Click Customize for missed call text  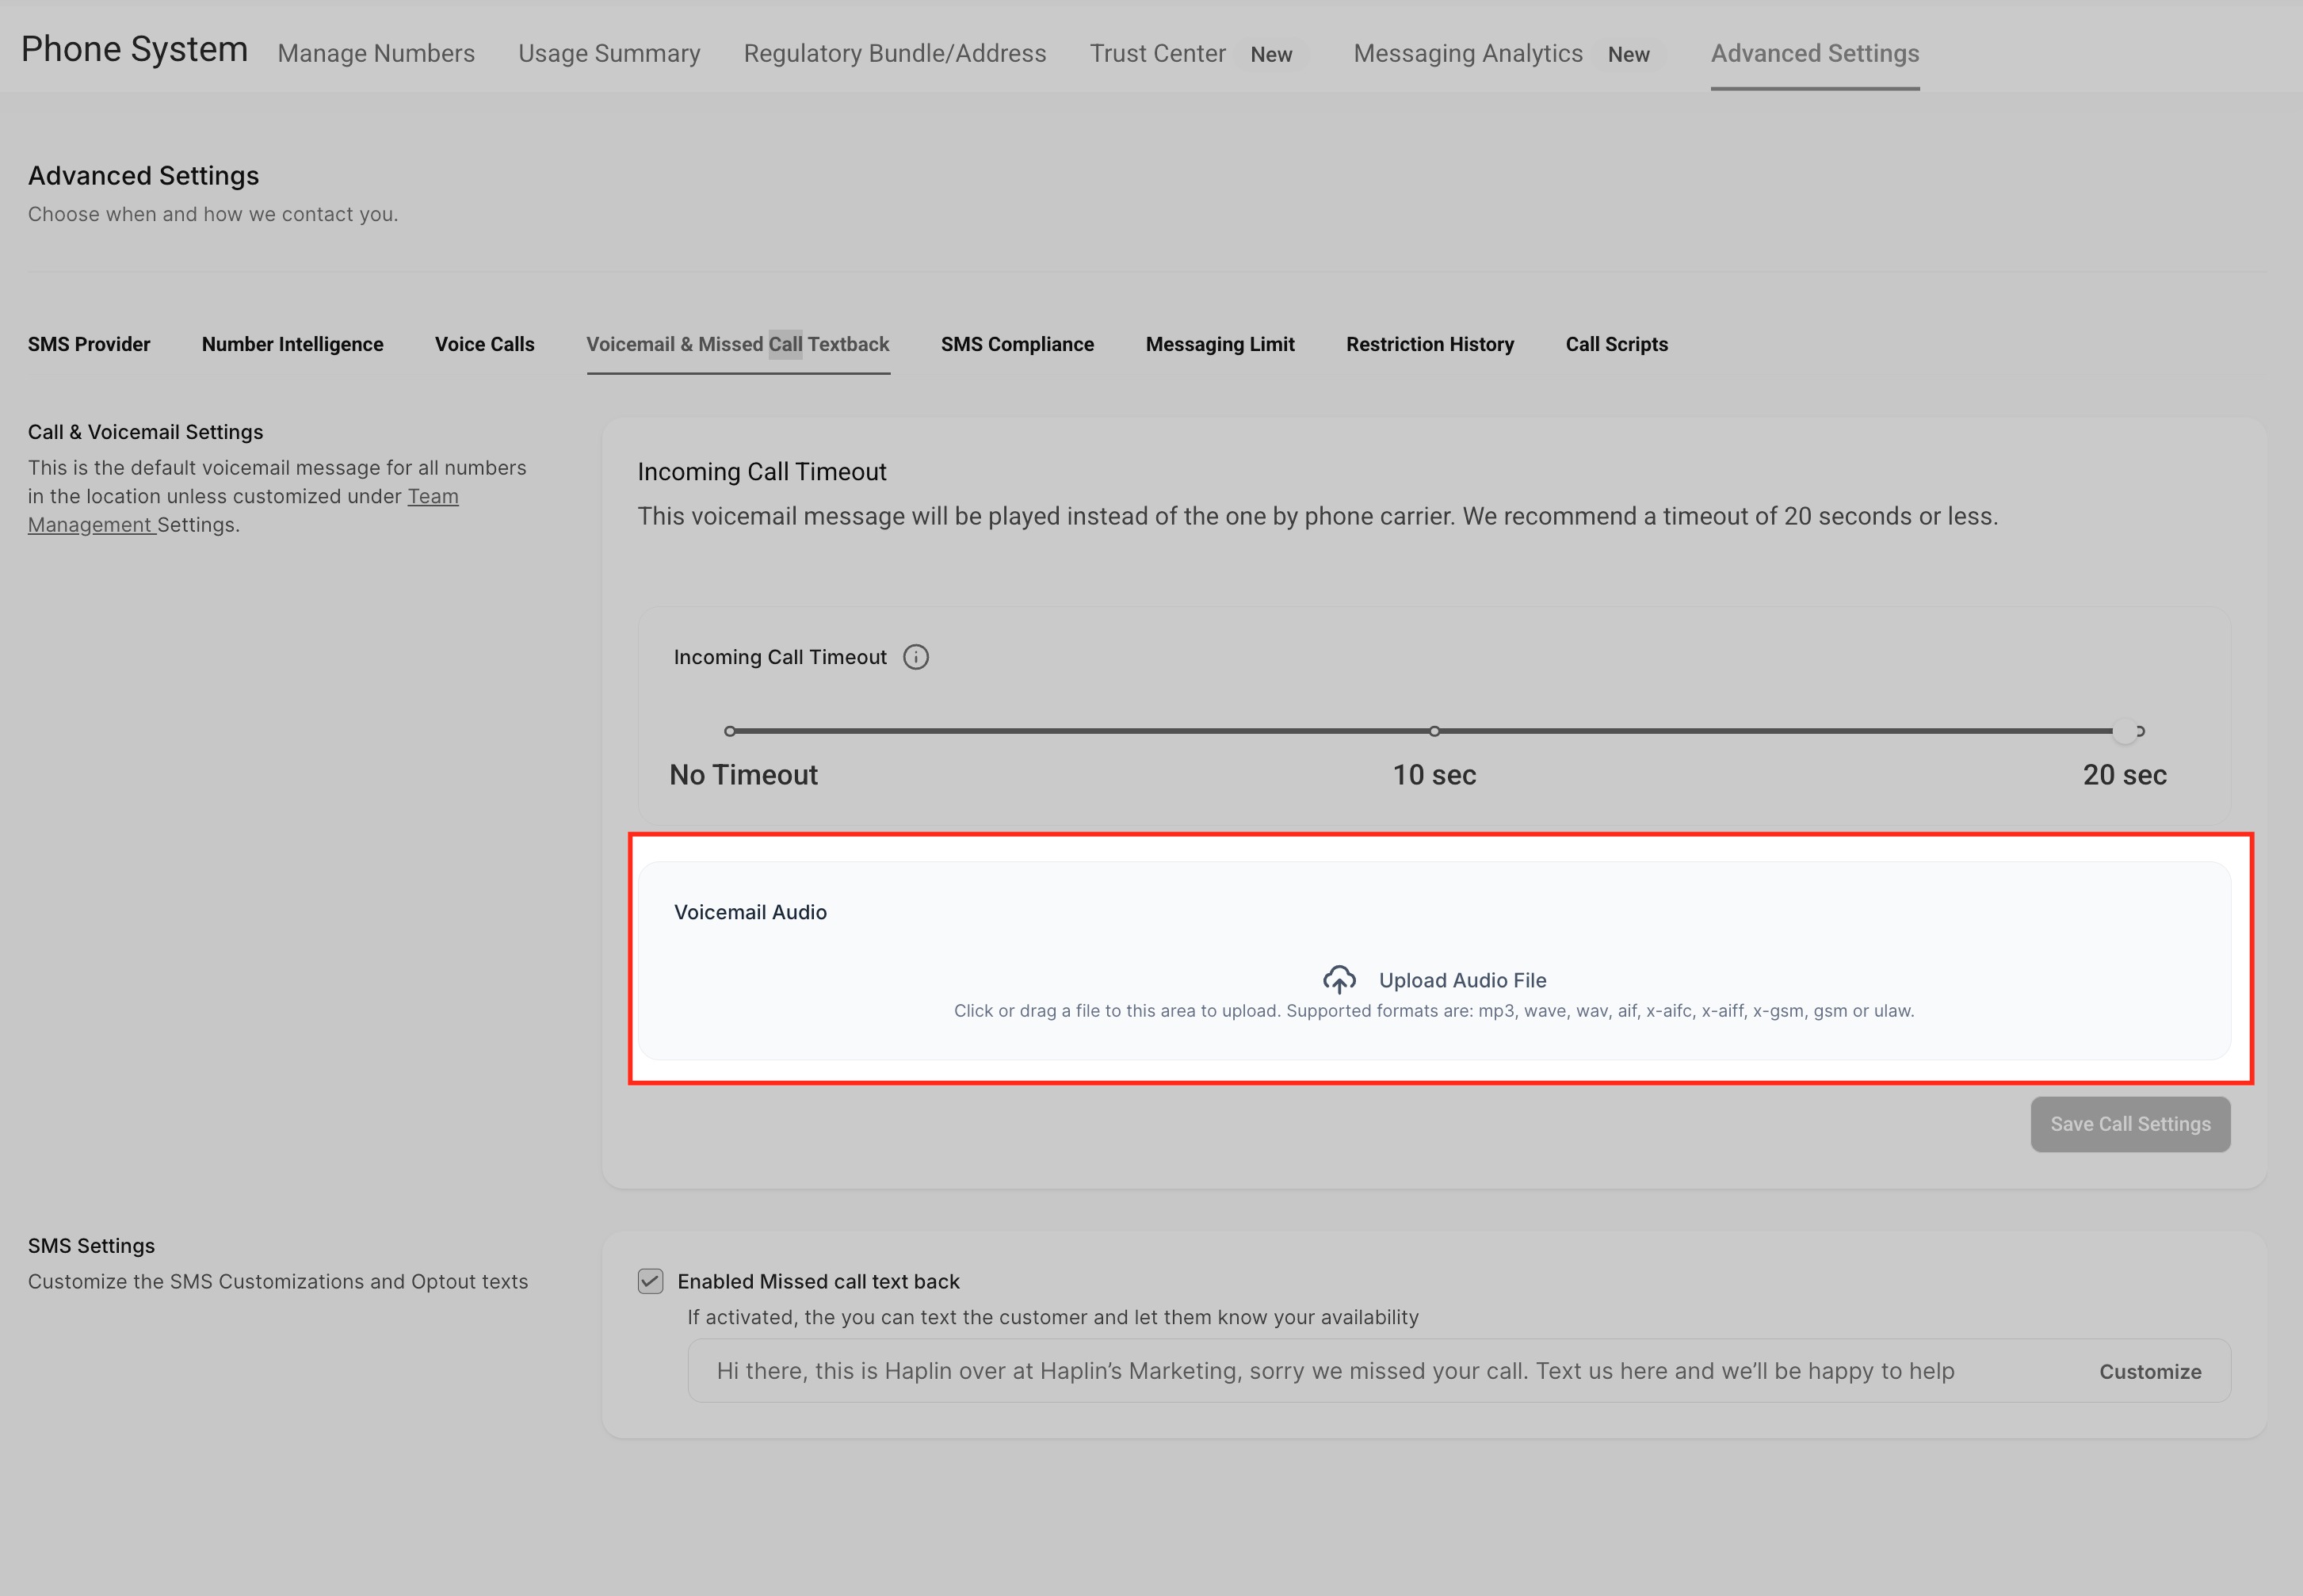coord(2149,1372)
